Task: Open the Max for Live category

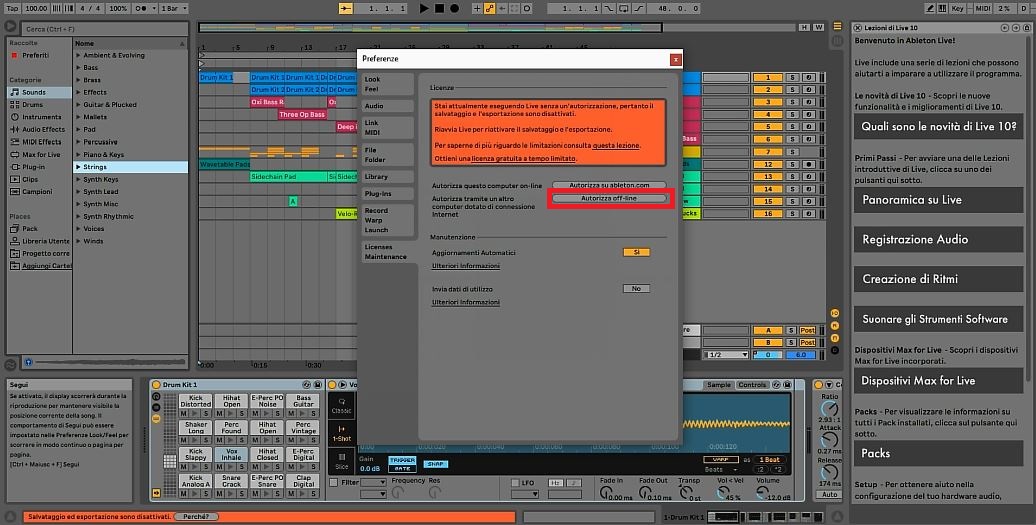Action: (x=41, y=155)
